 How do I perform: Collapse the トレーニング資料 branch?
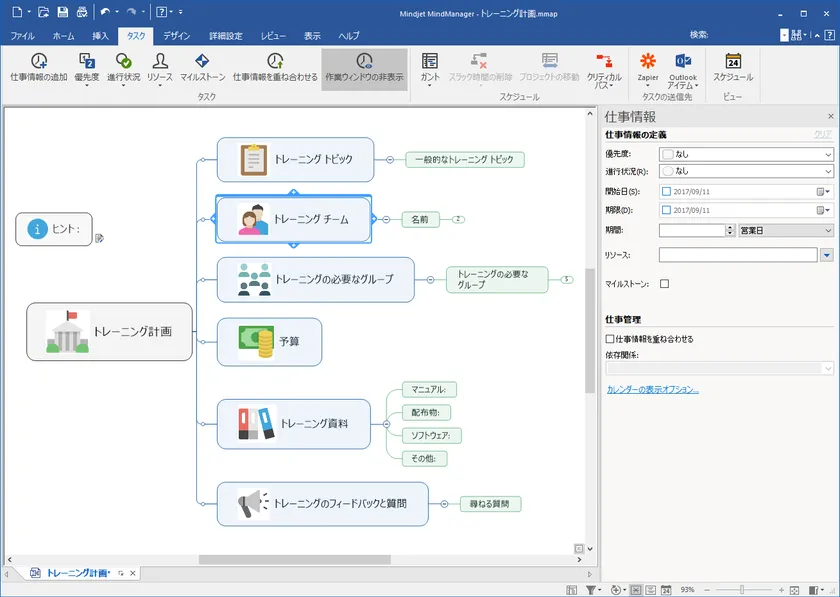click(x=385, y=423)
